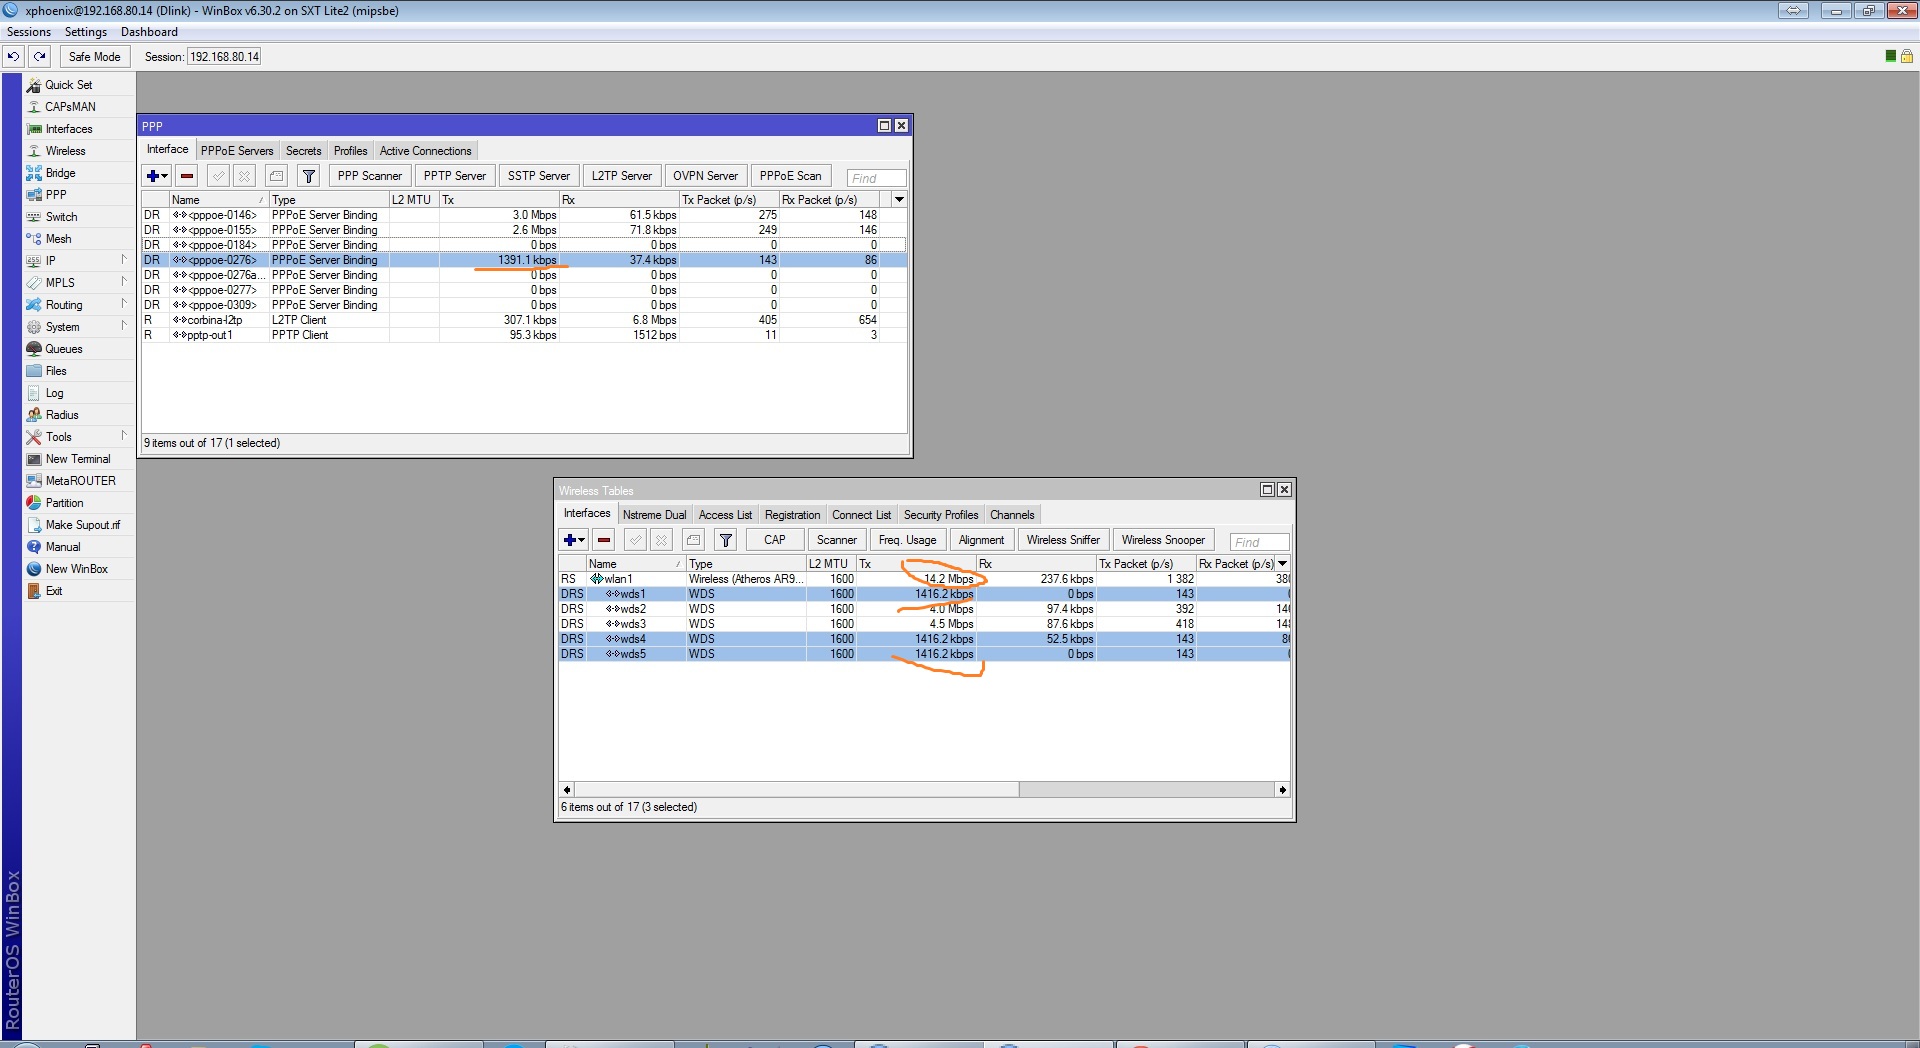Remove selected item in Wireless Tables
1920x1048 pixels.
click(x=604, y=540)
